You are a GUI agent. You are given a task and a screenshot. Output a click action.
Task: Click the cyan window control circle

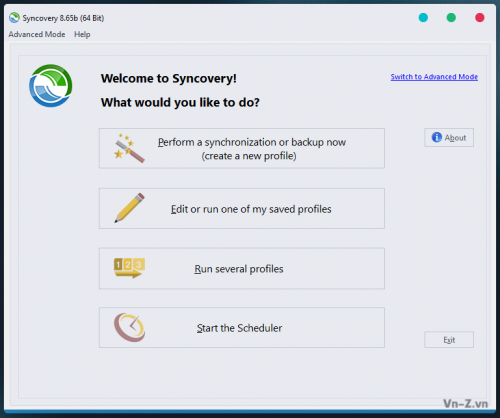[x=423, y=17]
